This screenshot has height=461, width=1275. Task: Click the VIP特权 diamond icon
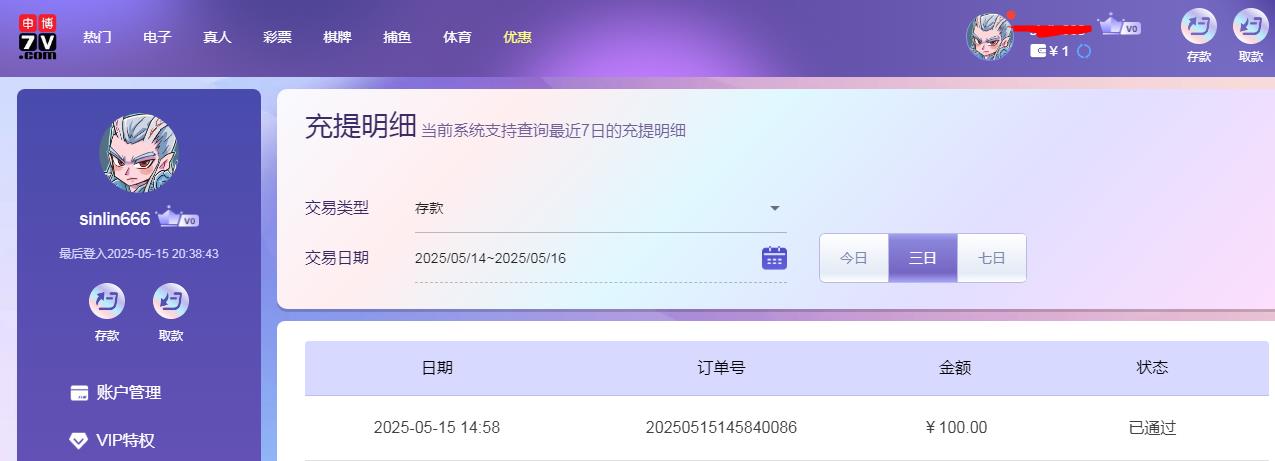pos(79,441)
